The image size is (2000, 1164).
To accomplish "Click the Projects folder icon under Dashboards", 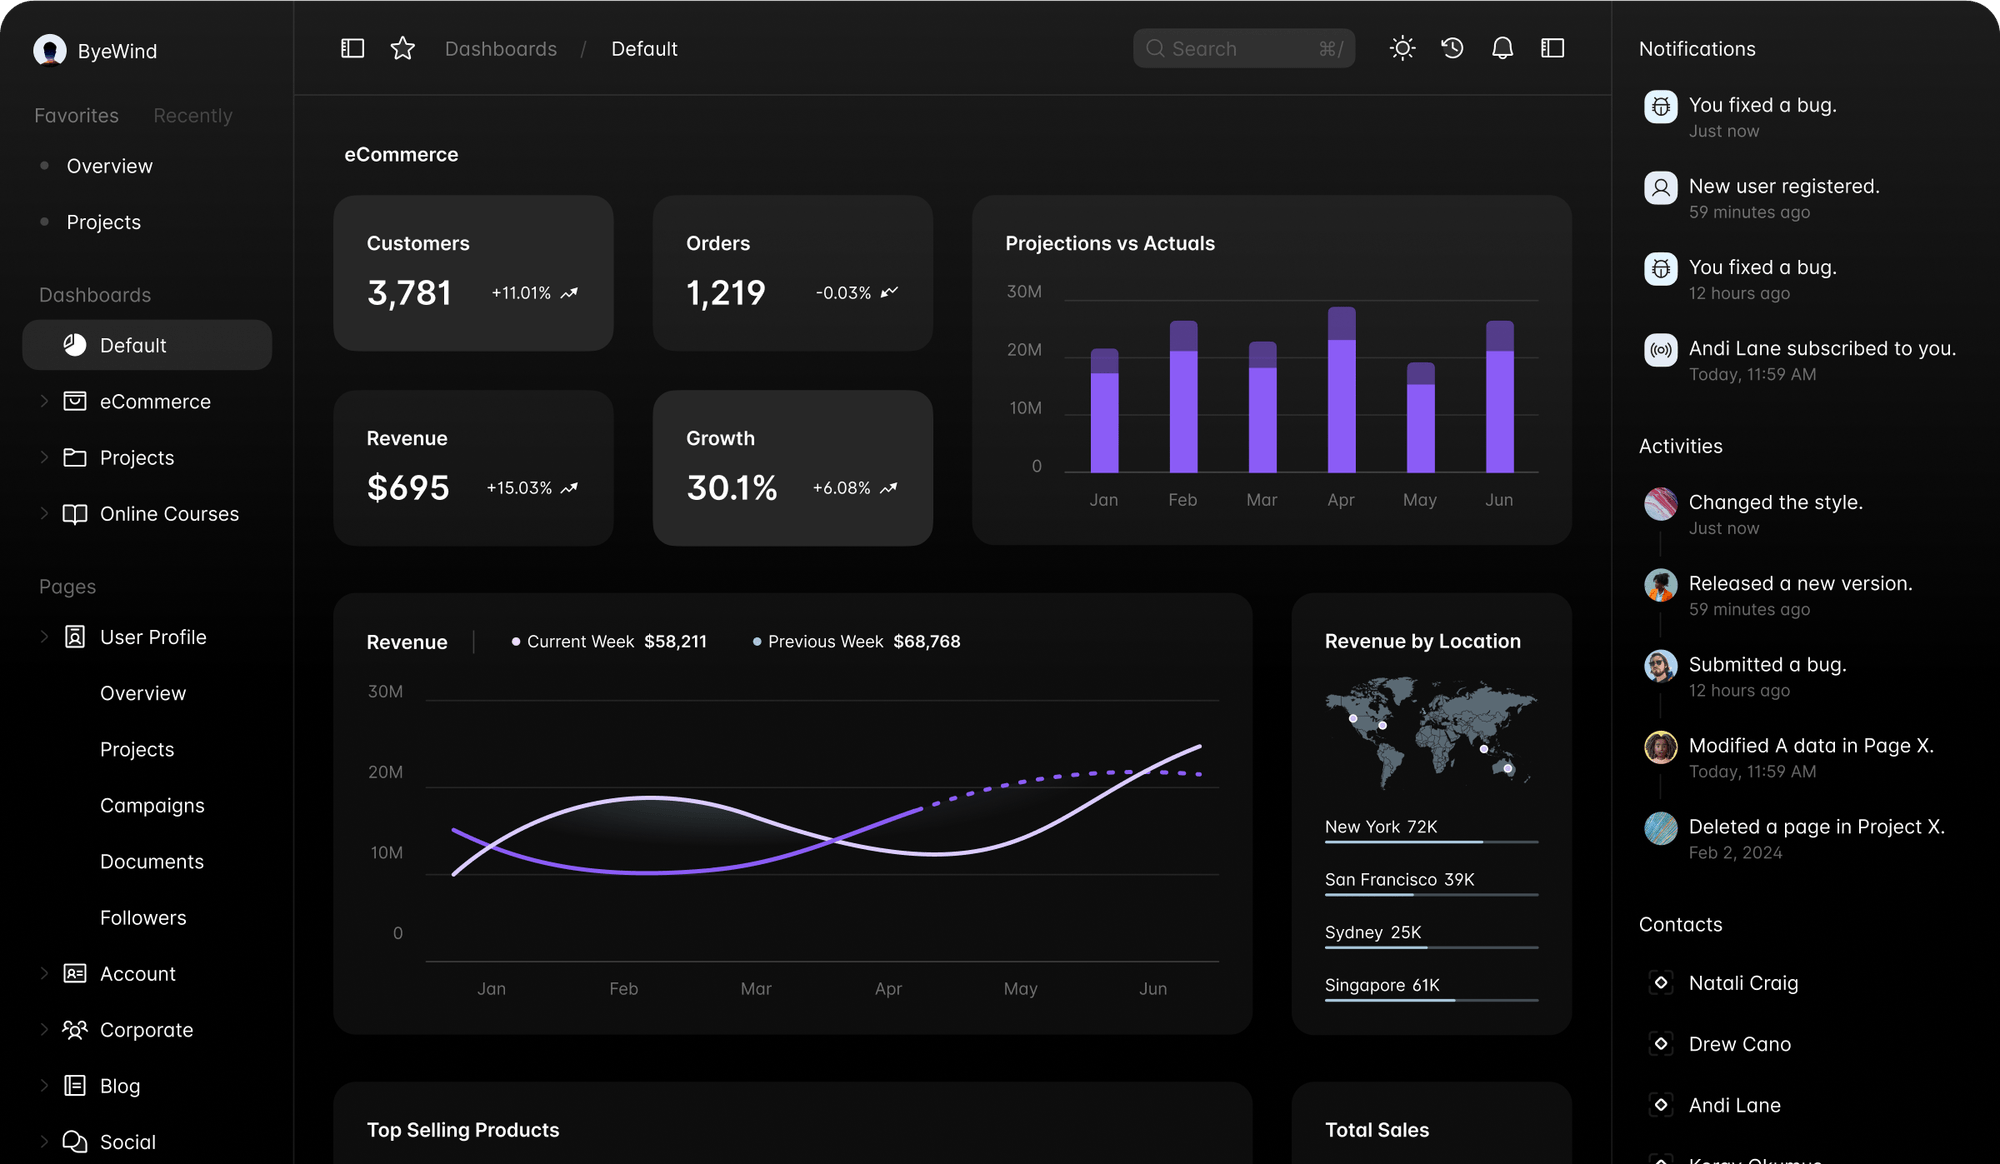I will (75, 457).
